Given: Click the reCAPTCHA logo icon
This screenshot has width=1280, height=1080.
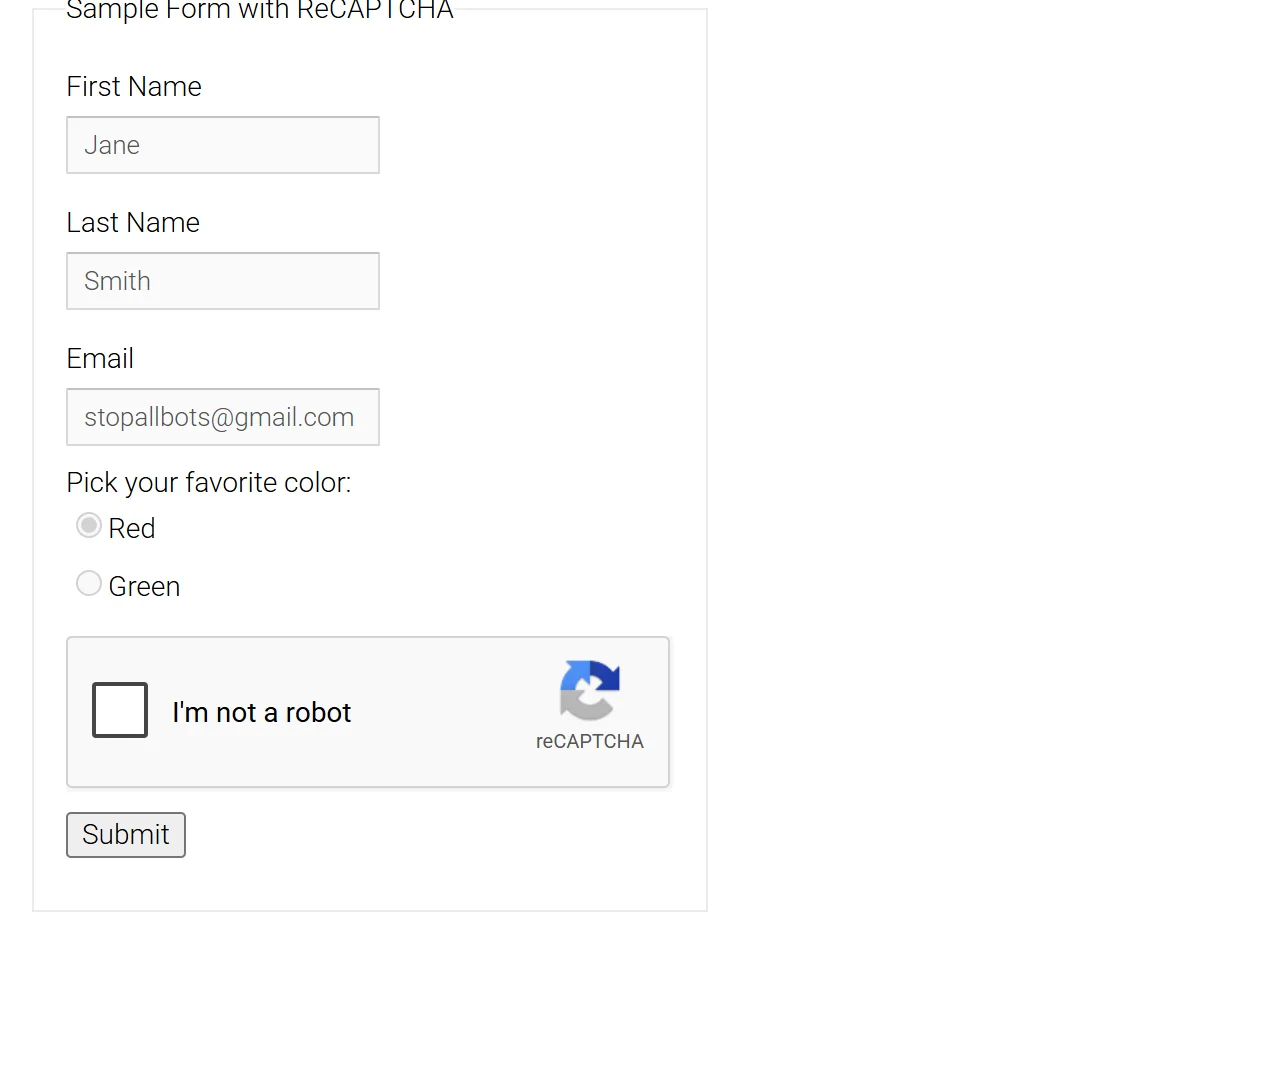Looking at the screenshot, I should click(x=590, y=690).
